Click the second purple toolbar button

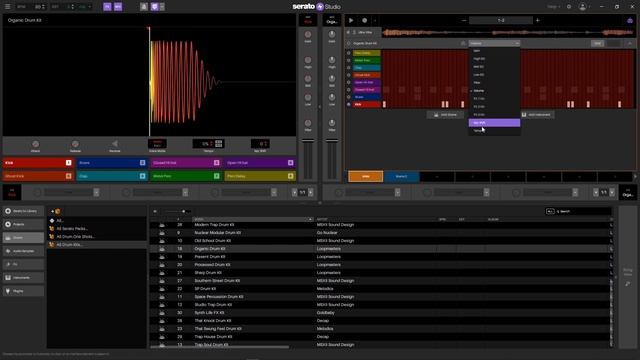tap(118, 7)
